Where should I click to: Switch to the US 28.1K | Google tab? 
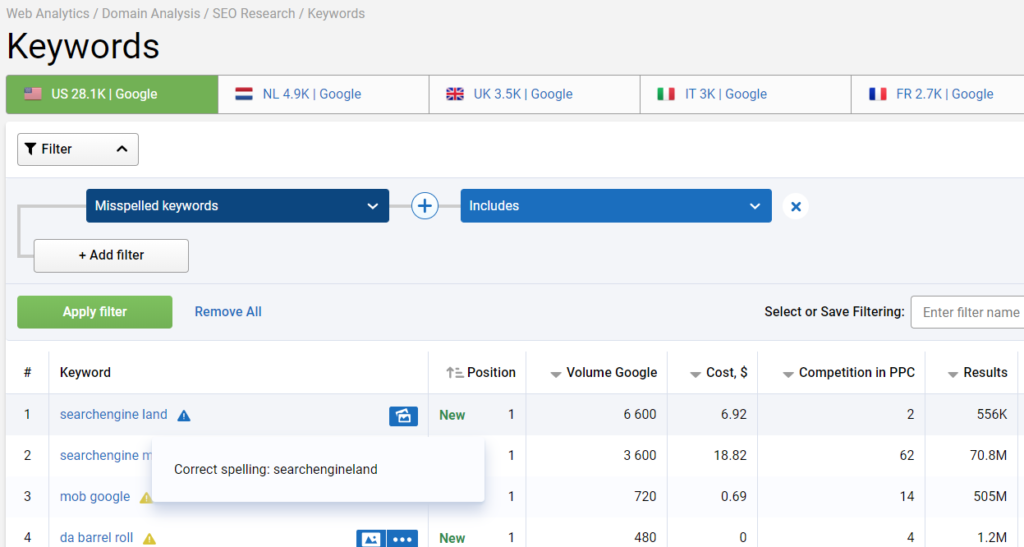[x=112, y=94]
